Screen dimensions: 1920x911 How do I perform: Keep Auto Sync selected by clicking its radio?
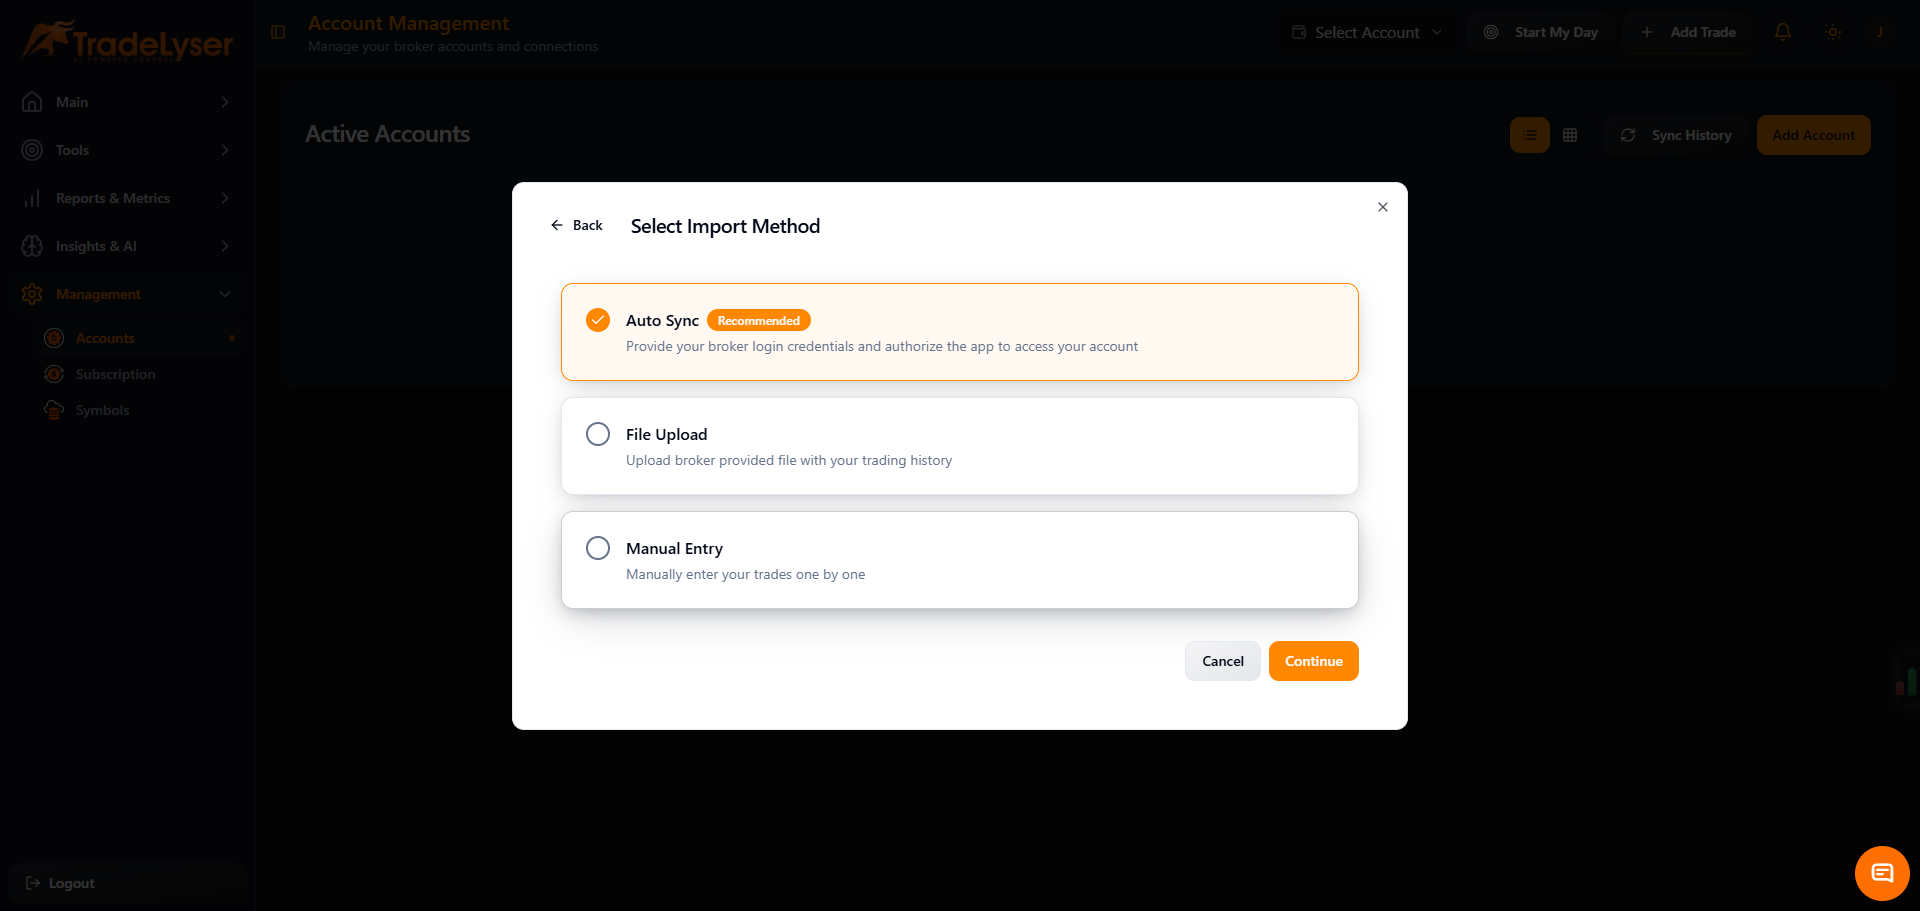pyautogui.click(x=597, y=320)
